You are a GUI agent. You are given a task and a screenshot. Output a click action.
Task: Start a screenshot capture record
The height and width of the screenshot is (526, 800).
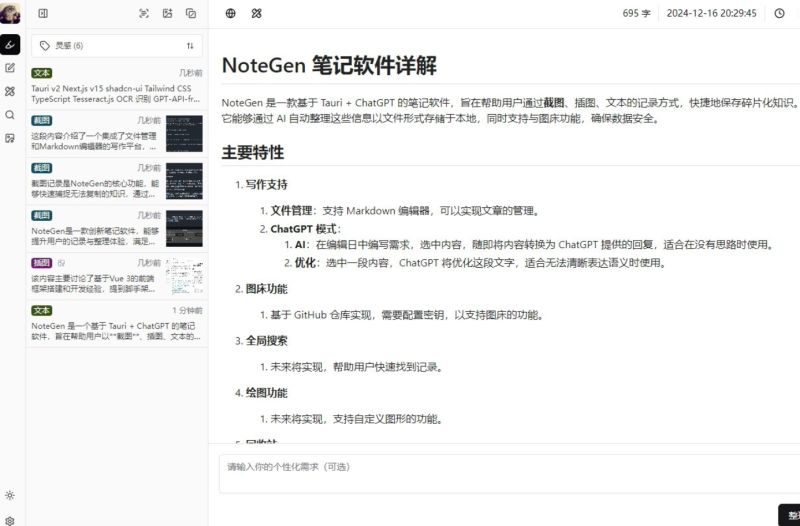point(144,13)
